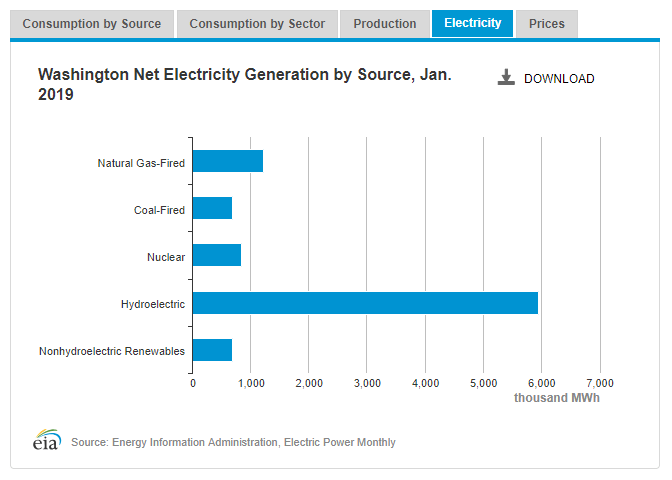Image resolution: width=672 pixels, height=480 pixels.
Task: Select the Production tab
Action: (385, 24)
